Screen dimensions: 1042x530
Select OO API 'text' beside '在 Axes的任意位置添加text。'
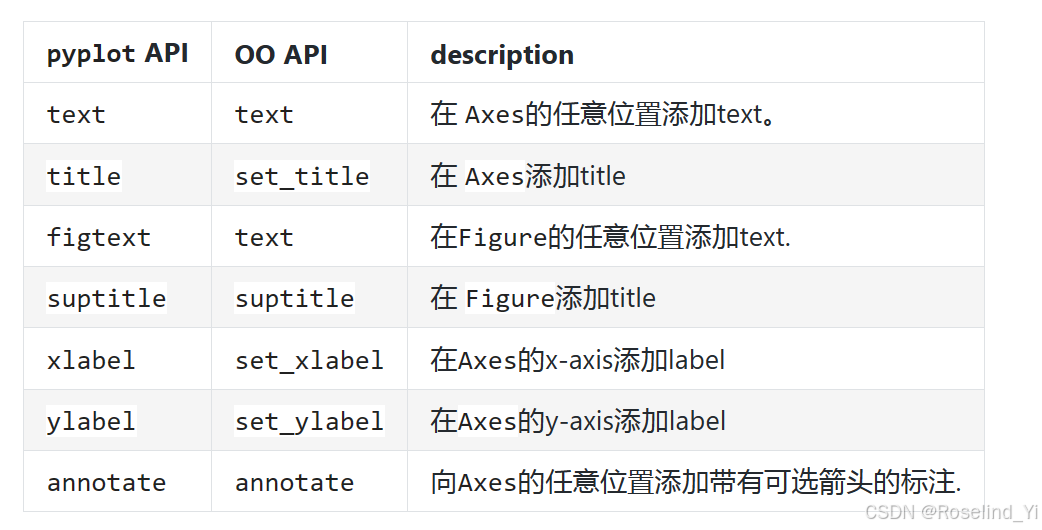point(264,115)
